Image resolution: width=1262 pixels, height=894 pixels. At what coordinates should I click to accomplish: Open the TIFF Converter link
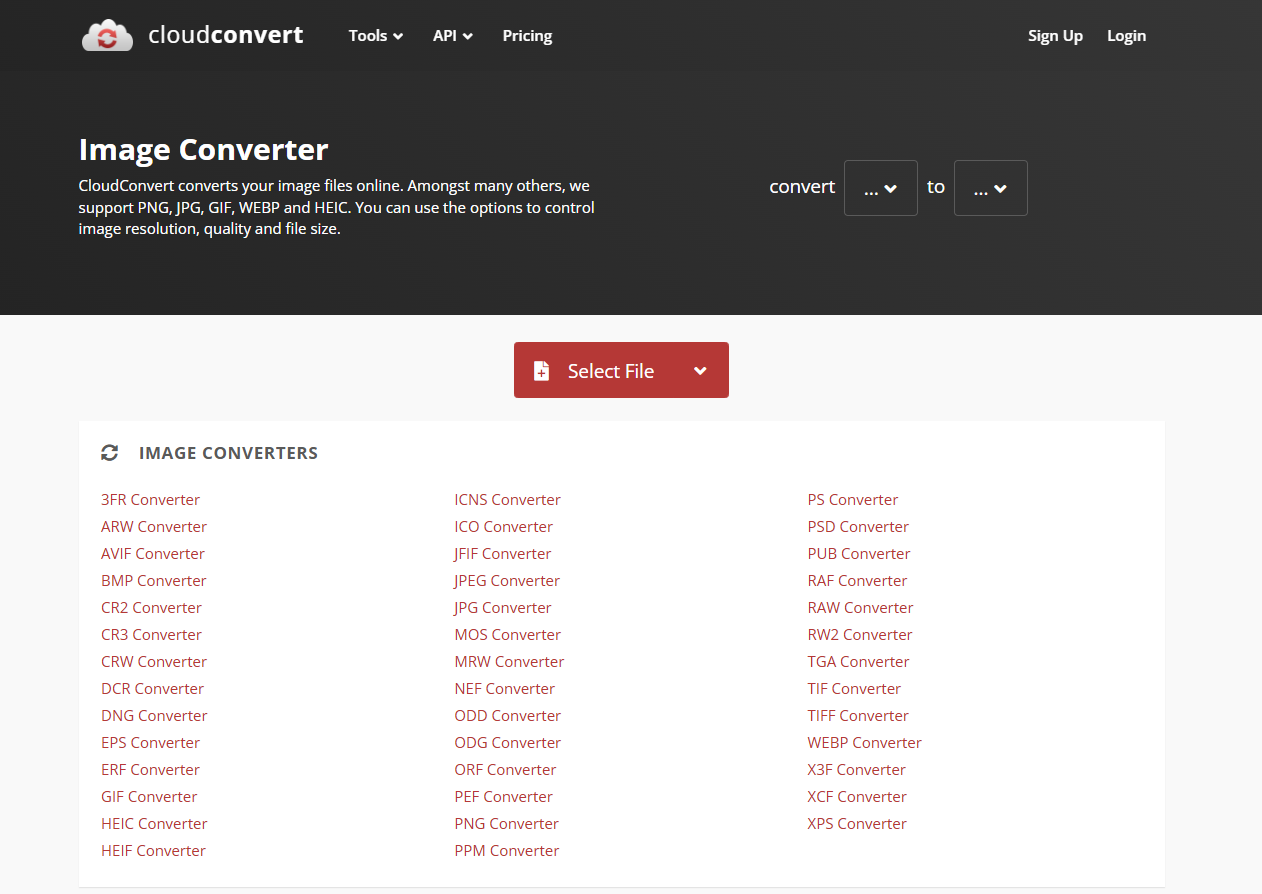pos(857,715)
